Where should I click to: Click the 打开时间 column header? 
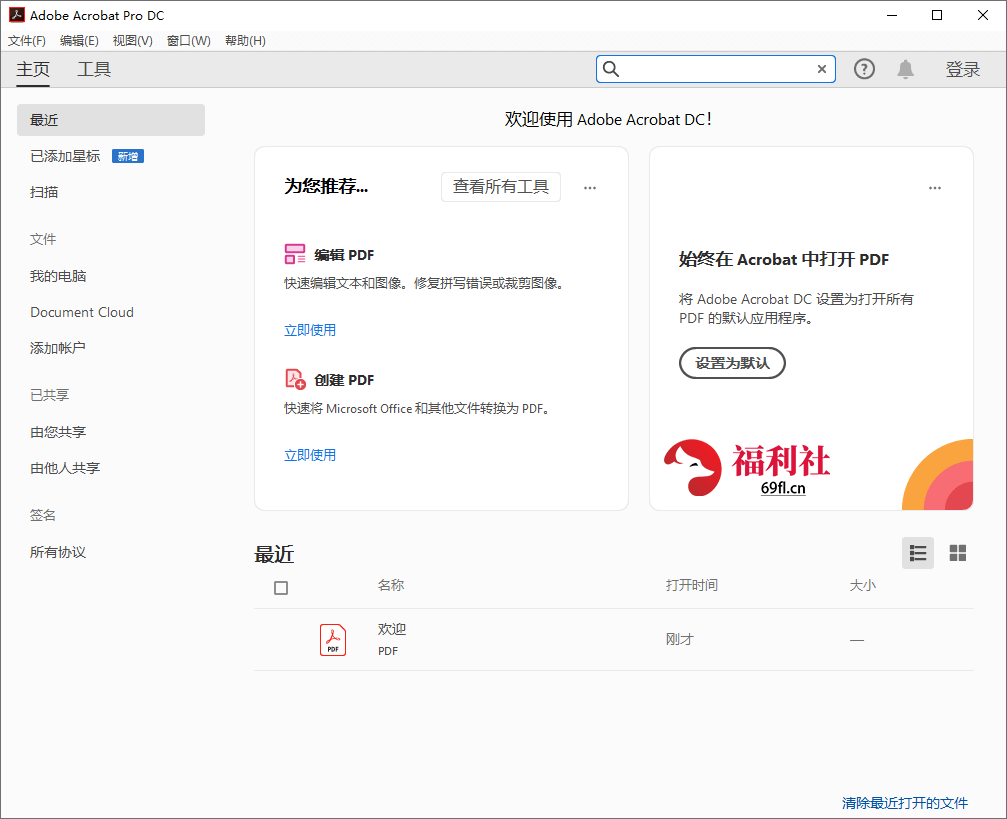692,585
